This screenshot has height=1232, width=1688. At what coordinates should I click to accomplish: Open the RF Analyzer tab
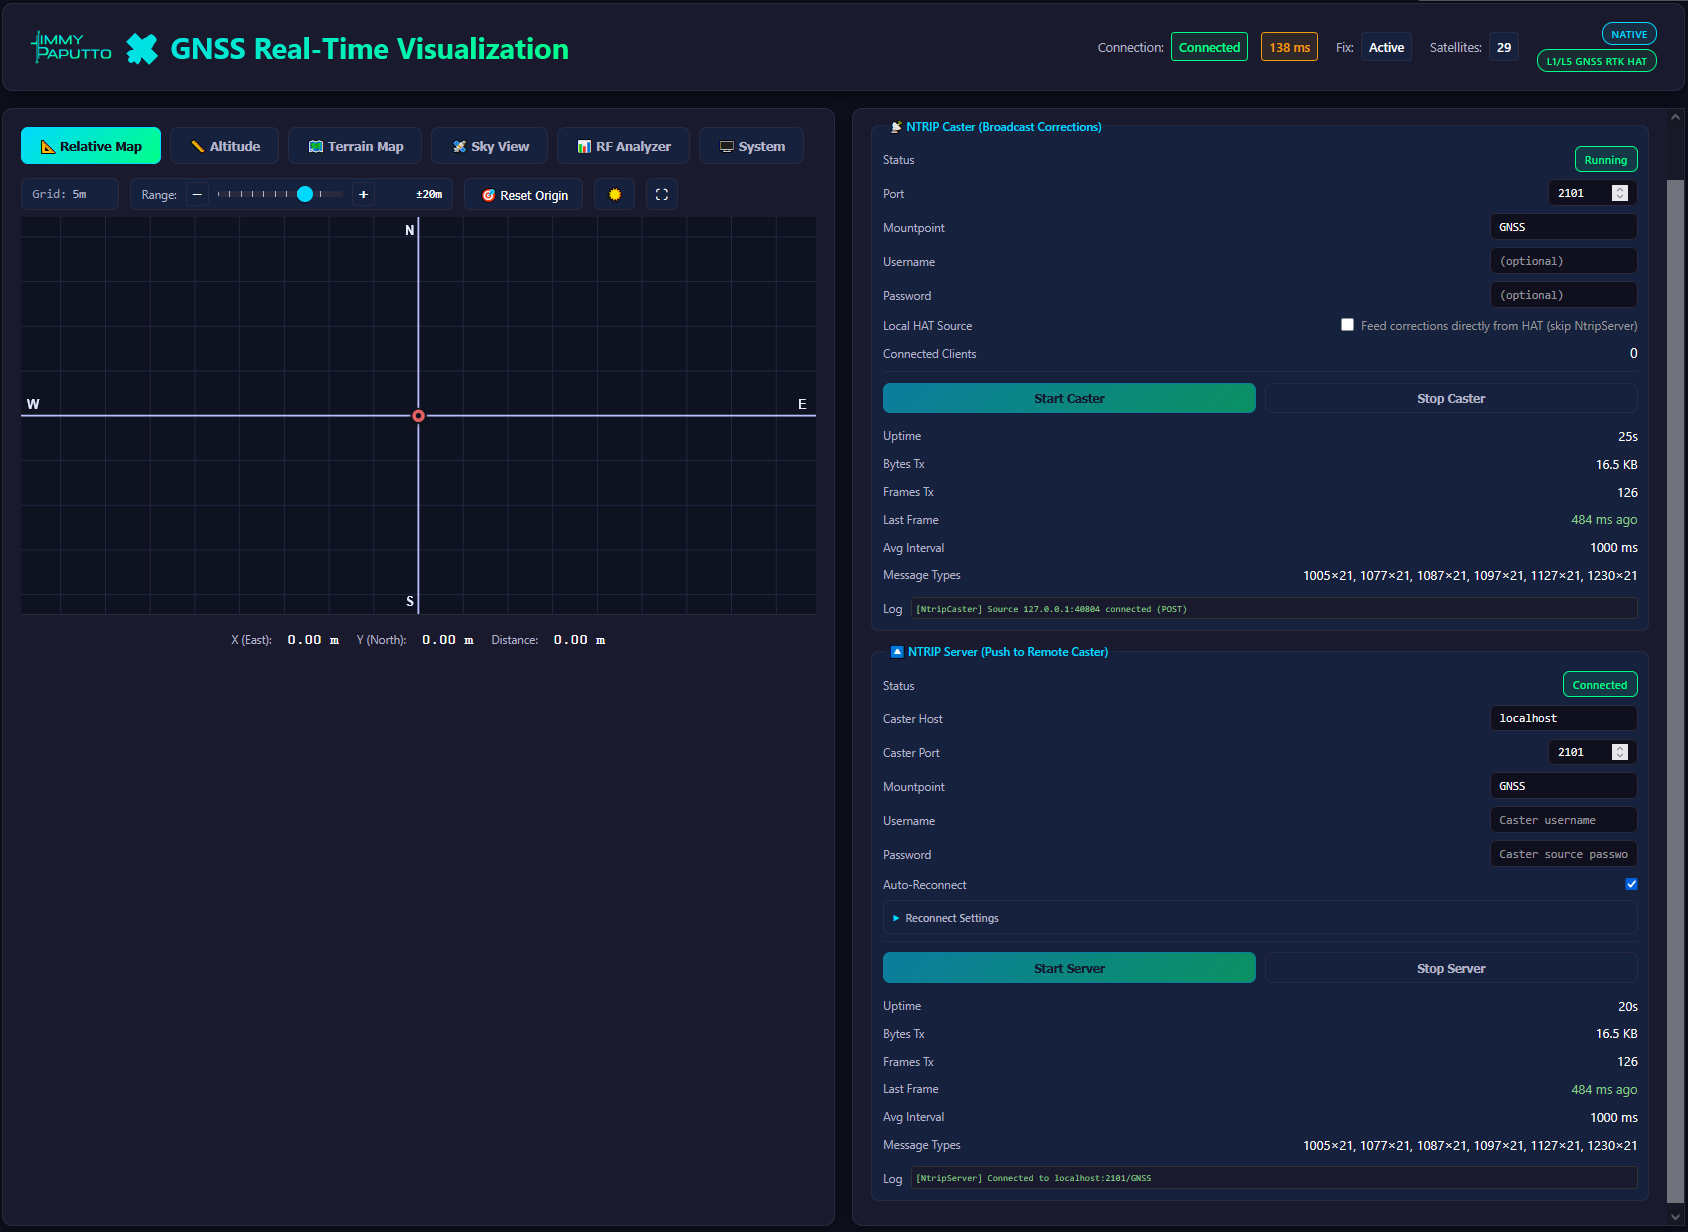[x=624, y=146]
